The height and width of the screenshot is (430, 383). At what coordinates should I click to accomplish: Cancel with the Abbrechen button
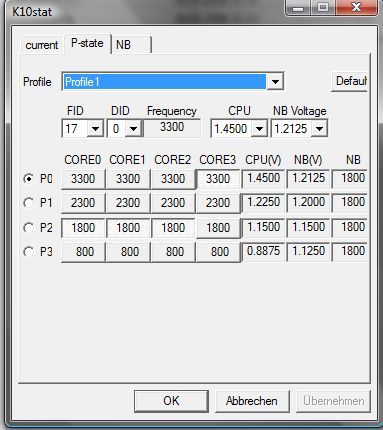click(x=252, y=401)
